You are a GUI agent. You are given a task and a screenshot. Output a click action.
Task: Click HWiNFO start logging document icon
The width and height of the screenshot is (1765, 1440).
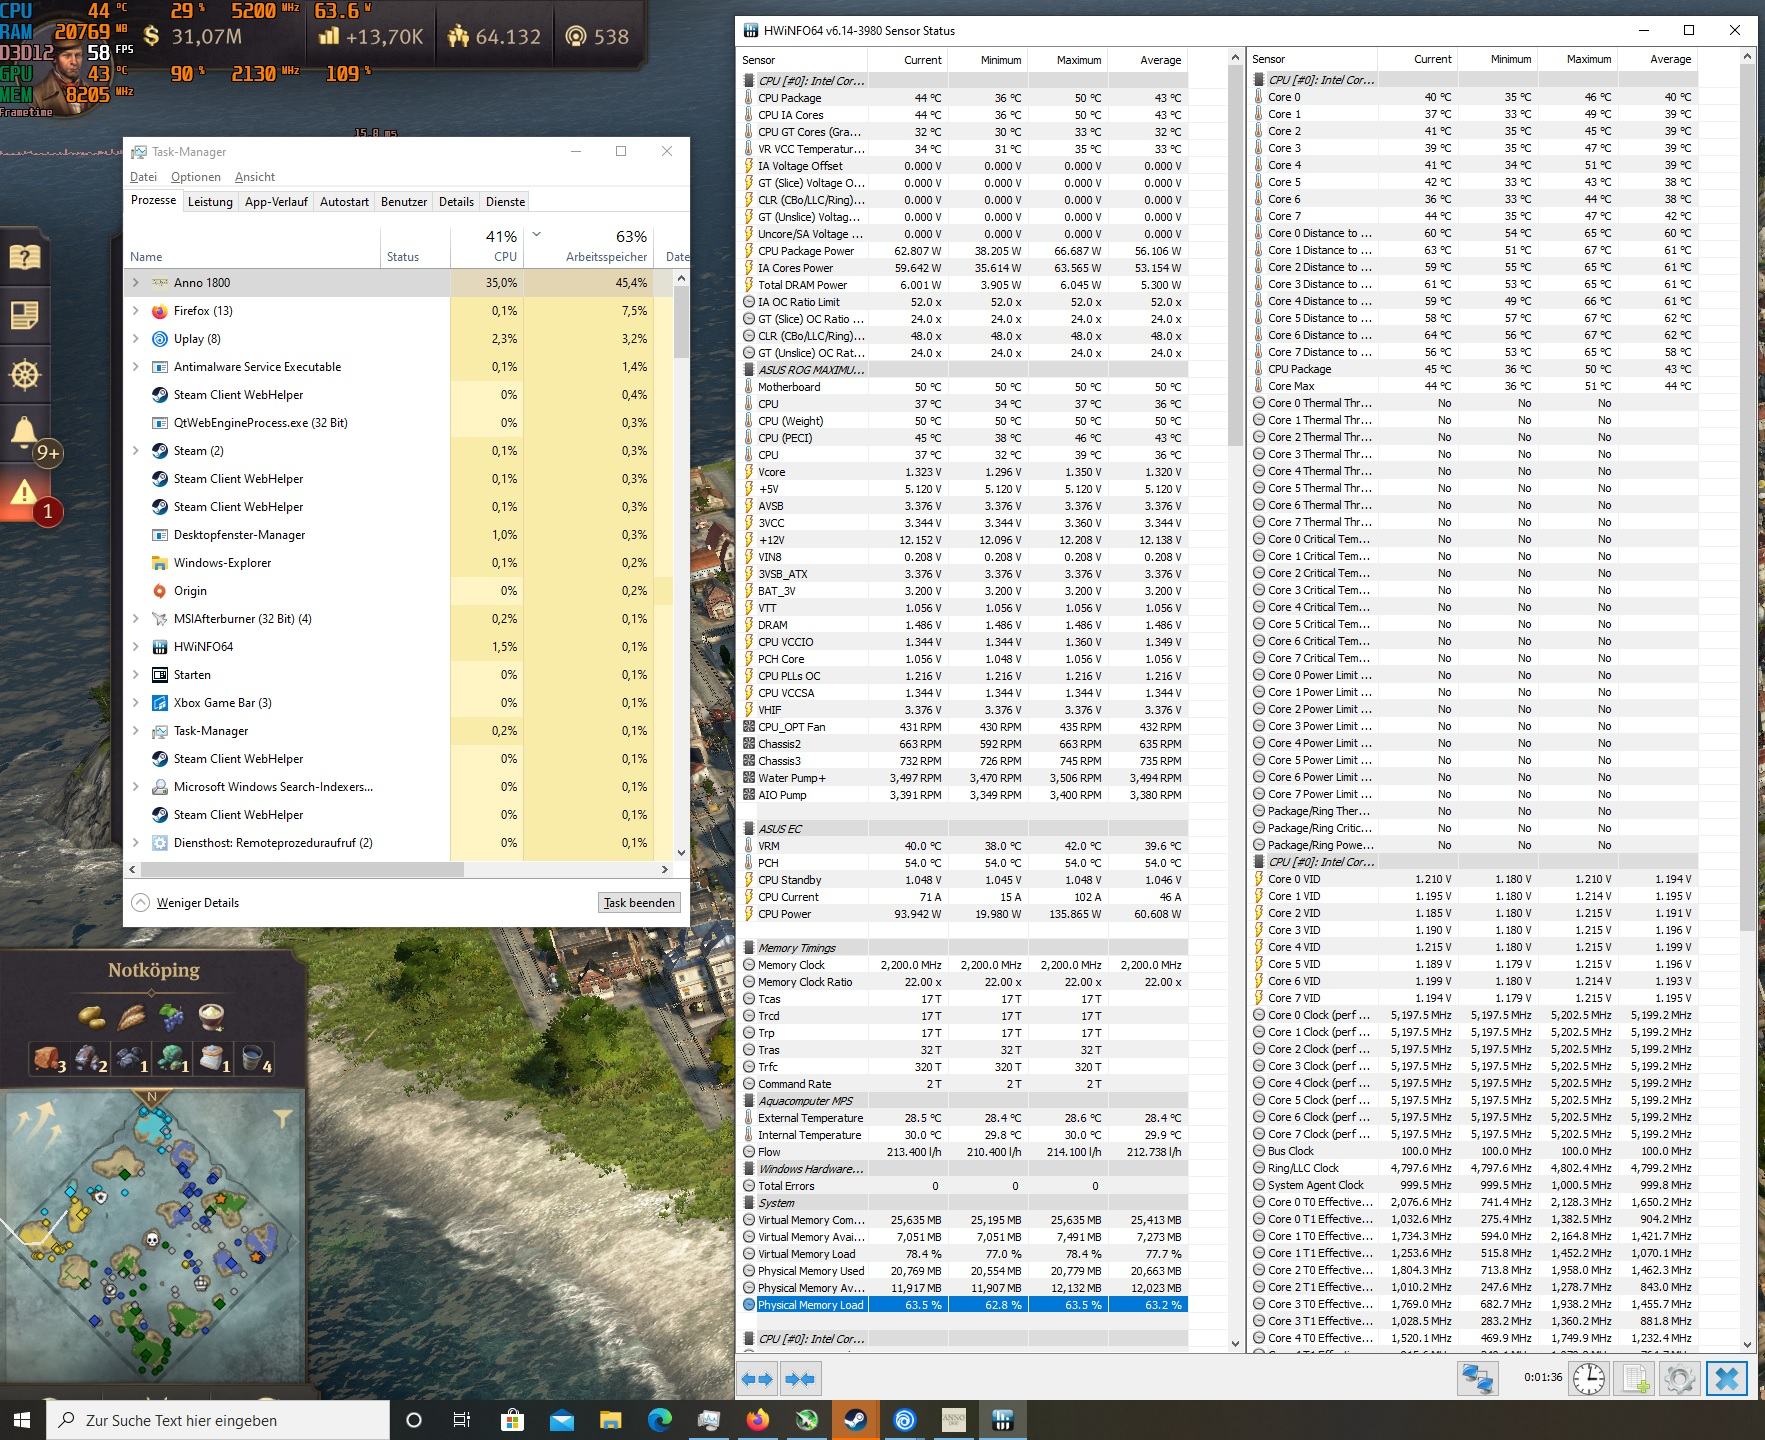pyautogui.click(x=1636, y=1379)
